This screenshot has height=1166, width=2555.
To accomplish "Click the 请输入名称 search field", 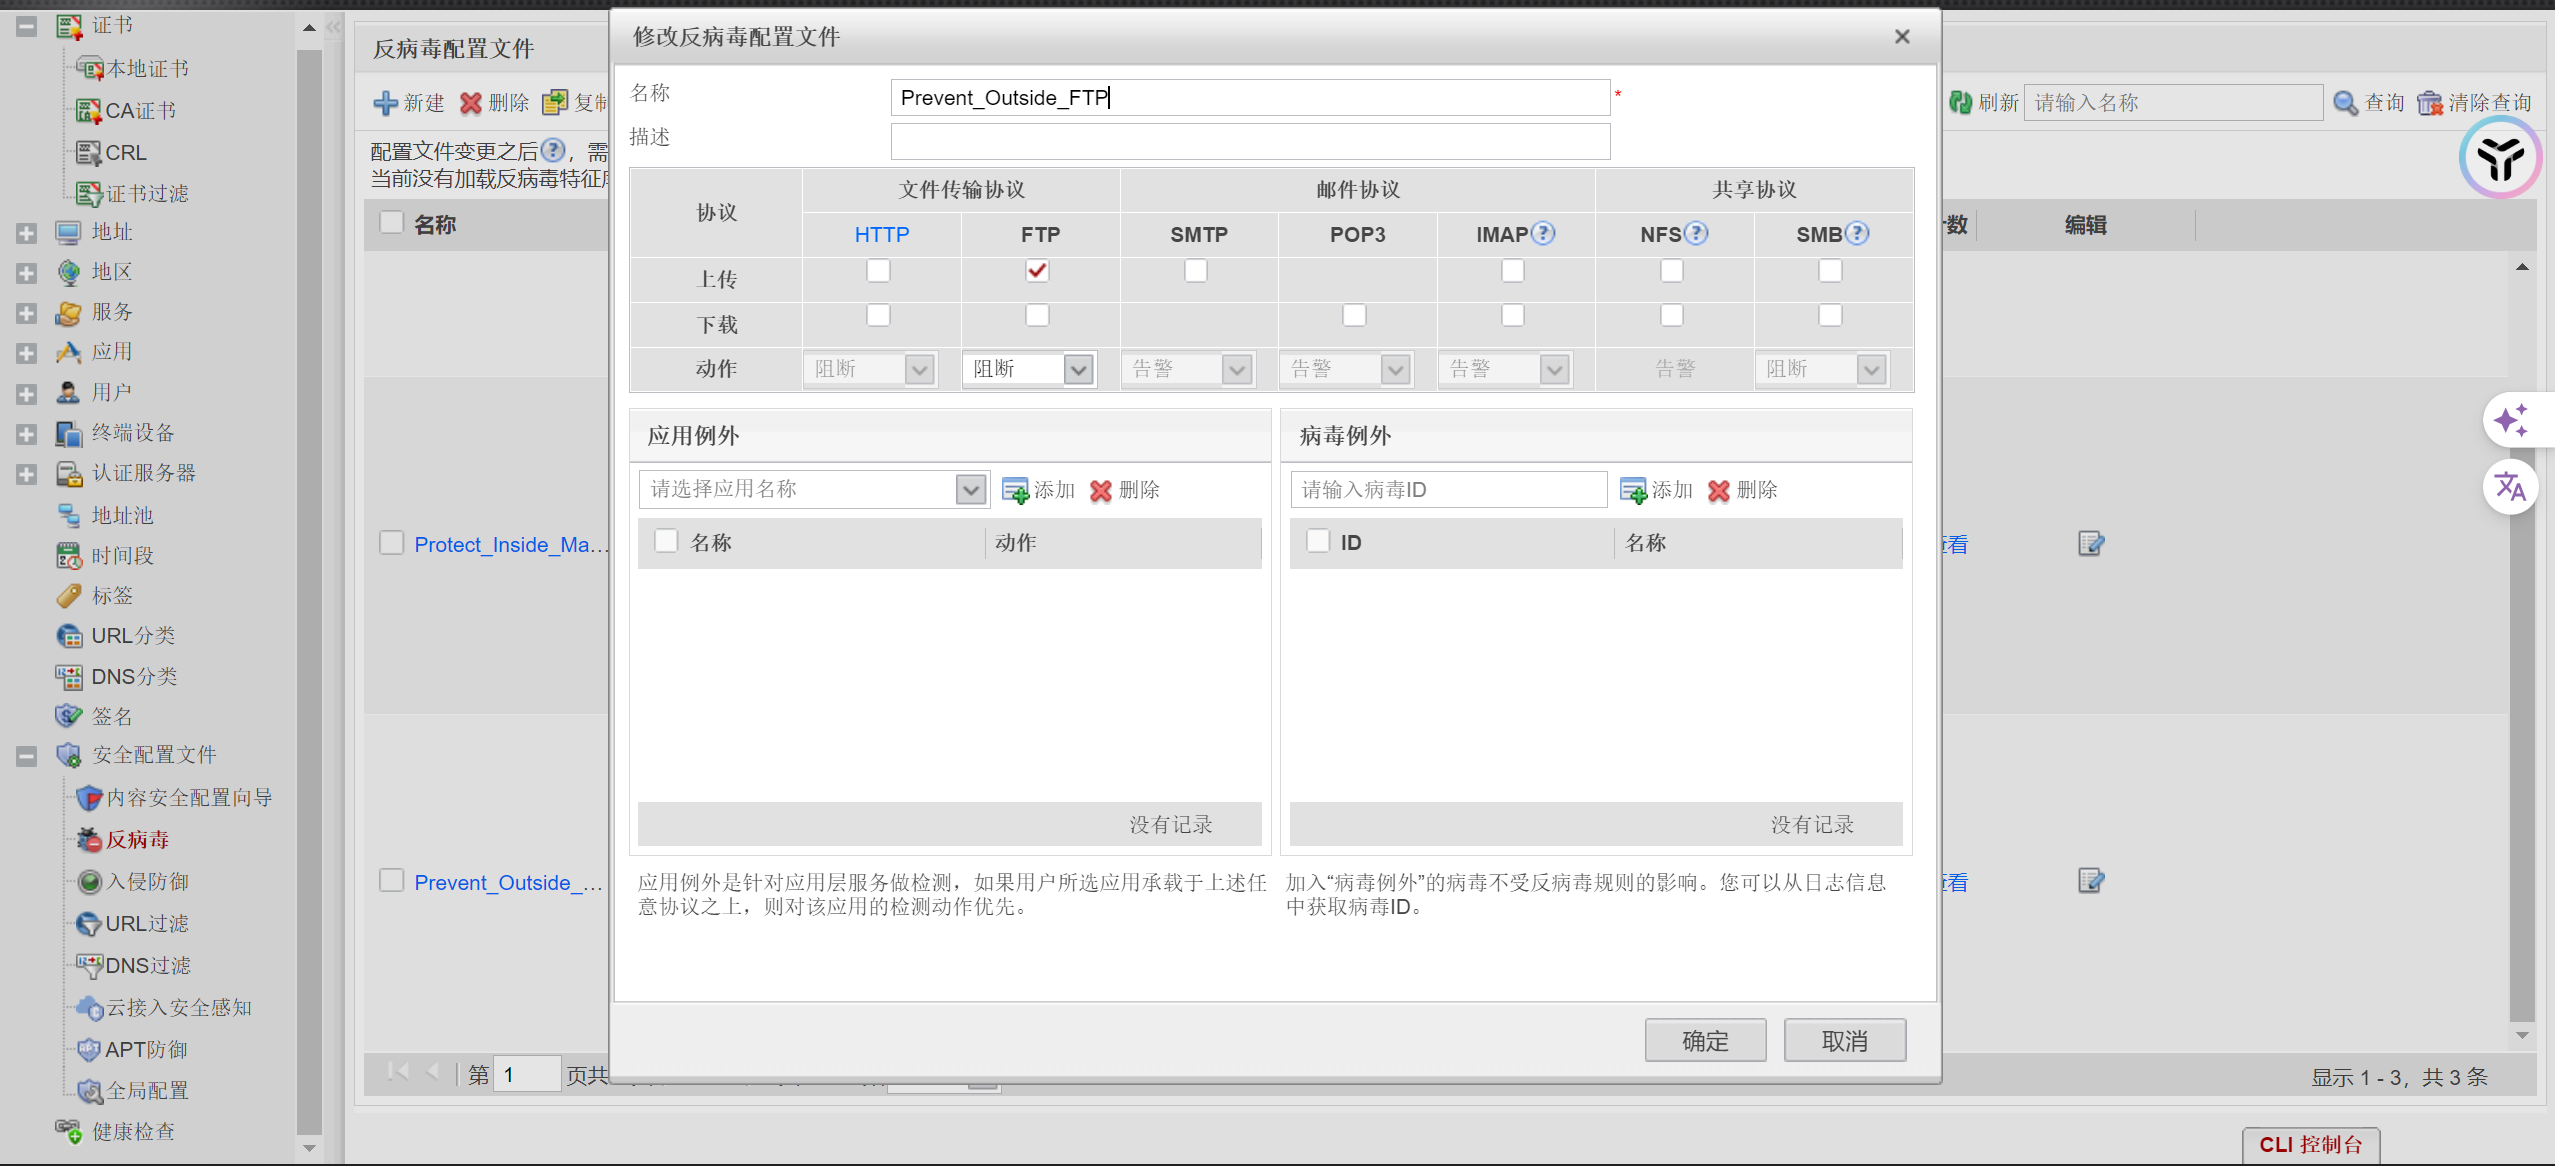I will tap(2173, 102).
